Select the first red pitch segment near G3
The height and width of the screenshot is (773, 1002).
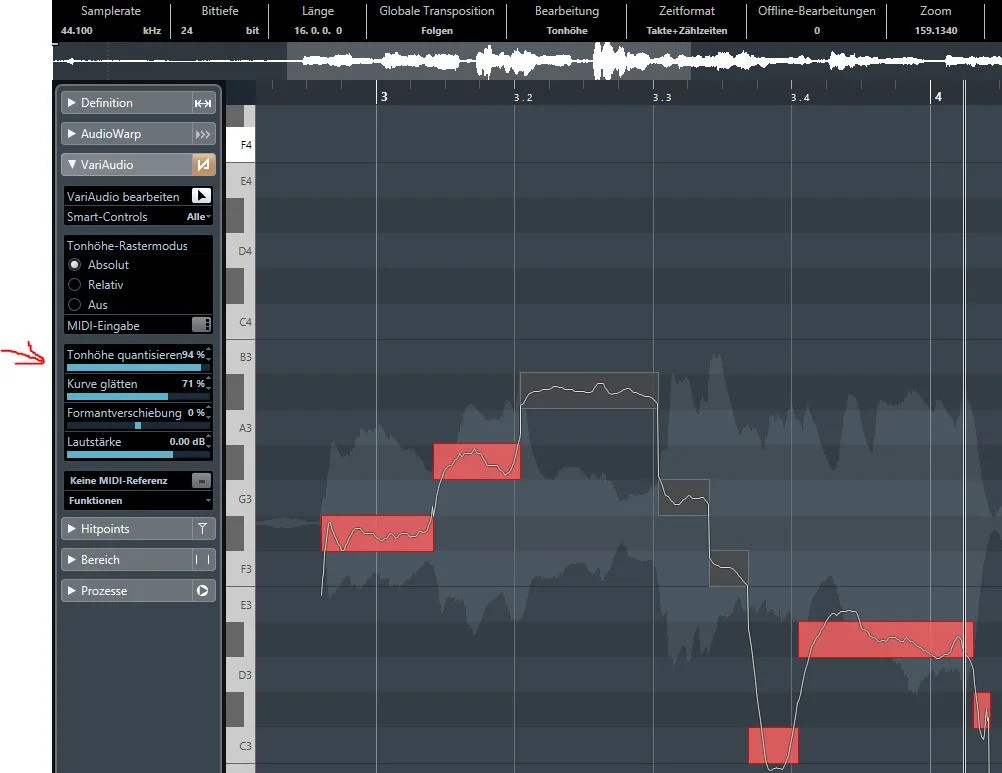click(x=377, y=533)
